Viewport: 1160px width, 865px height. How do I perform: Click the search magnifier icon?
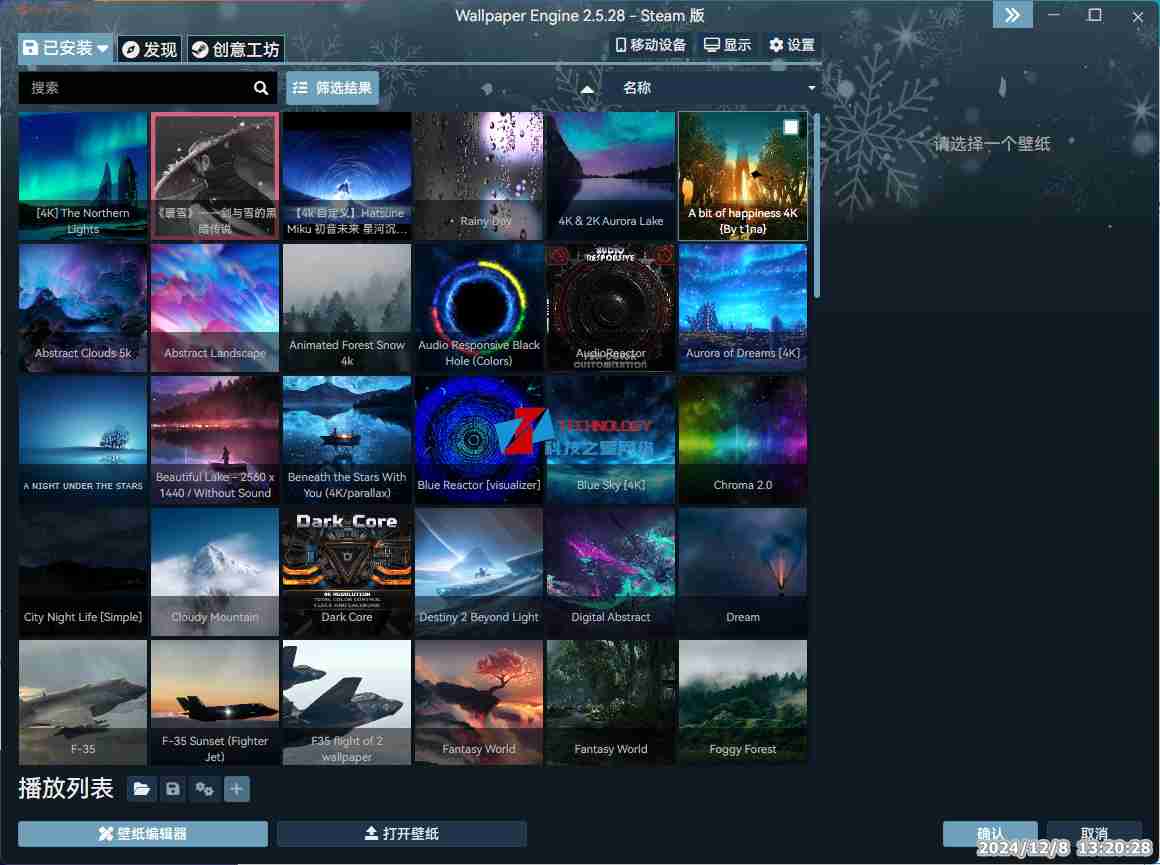[x=261, y=88]
